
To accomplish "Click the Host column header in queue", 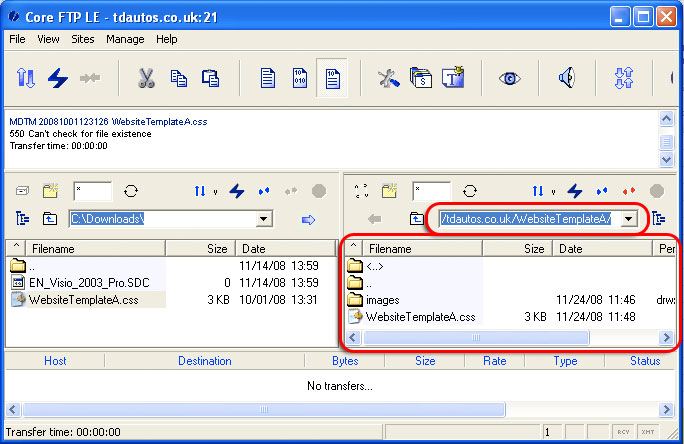I will 55,361.
